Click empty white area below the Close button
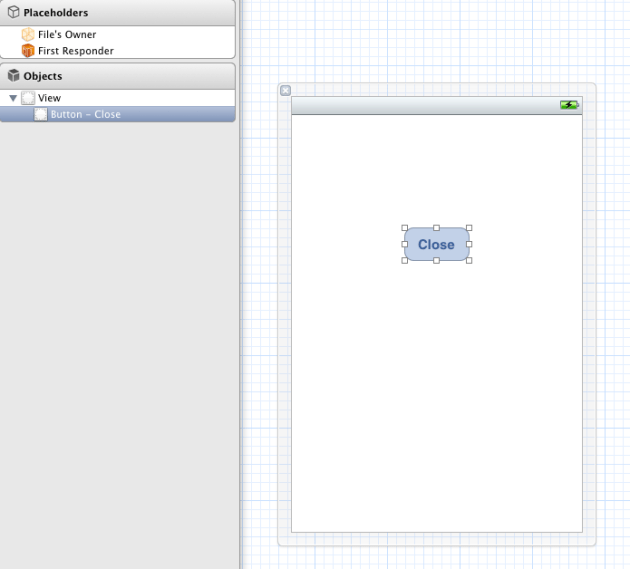The width and height of the screenshot is (630, 569). click(436, 400)
